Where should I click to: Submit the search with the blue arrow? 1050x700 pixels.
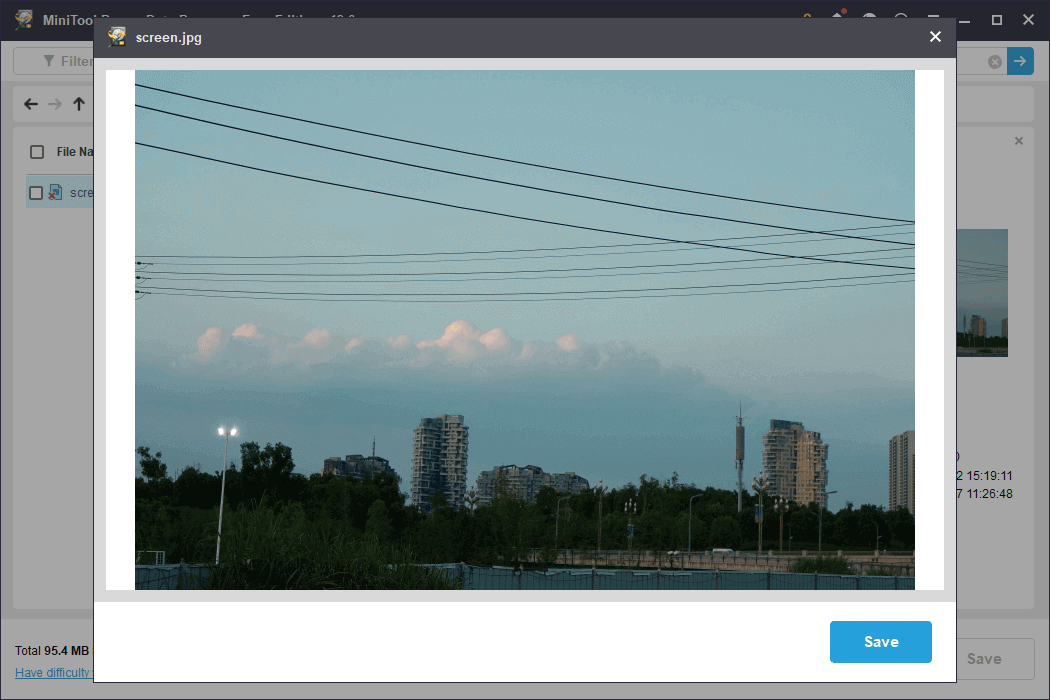click(x=1020, y=61)
